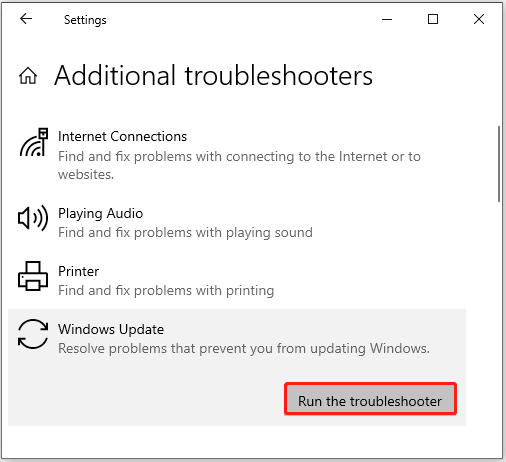Select the Windows Update item title

[x=111, y=329]
